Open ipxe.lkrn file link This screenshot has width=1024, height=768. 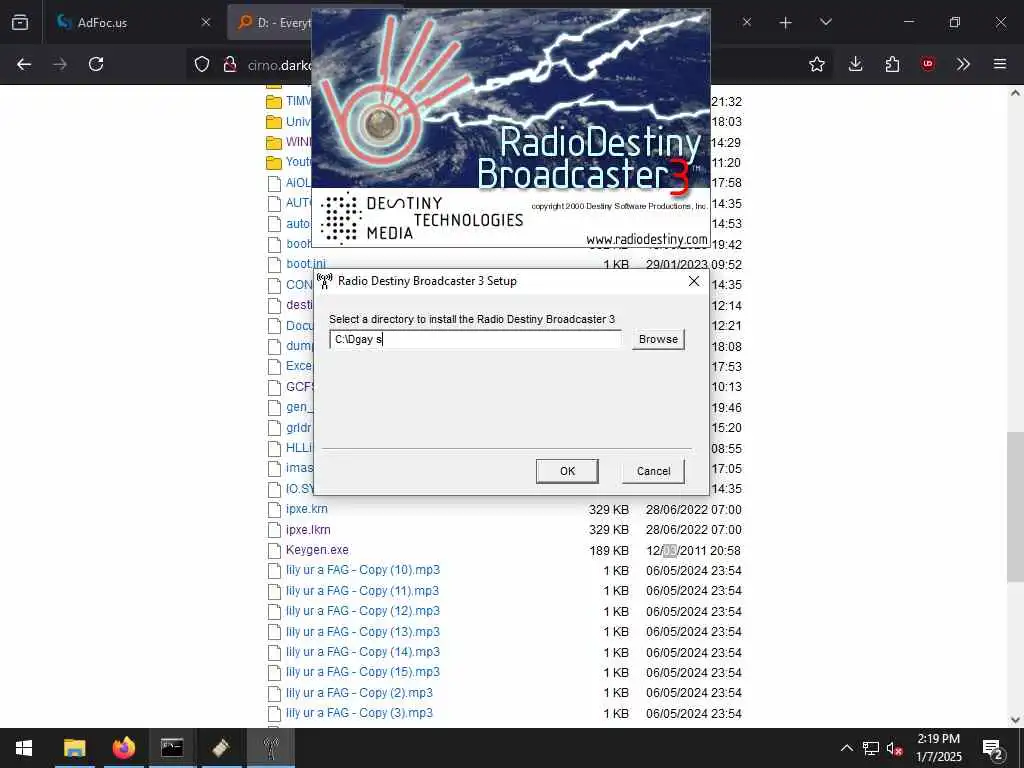(308, 530)
